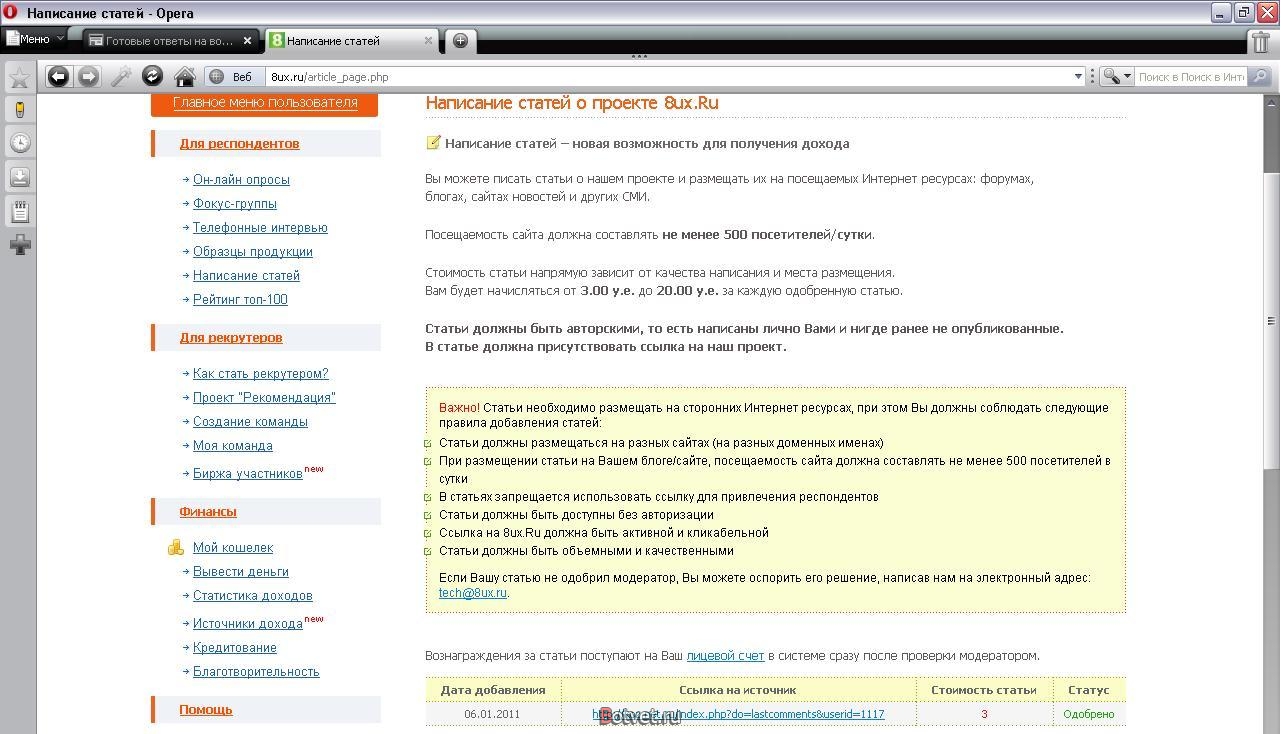Open the History clock panel
The width and height of the screenshot is (1281, 734).
[19, 143]
